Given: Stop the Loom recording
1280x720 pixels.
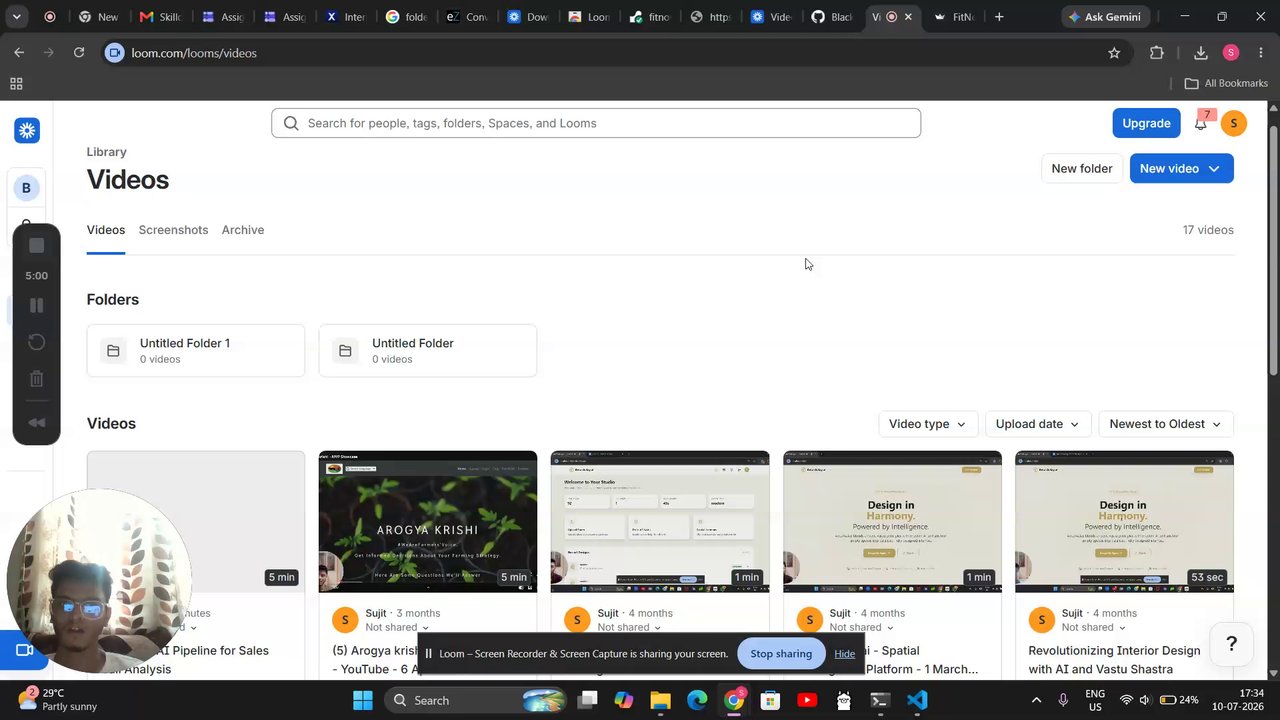Looking at the screenshot, I should 37,246.
